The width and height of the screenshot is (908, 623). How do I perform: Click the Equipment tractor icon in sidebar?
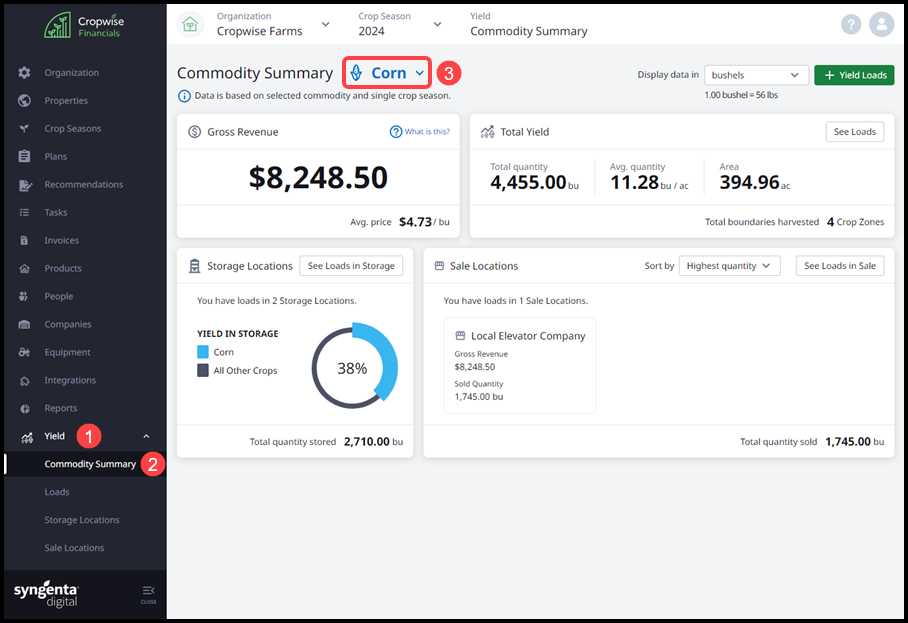coord(24,352)
